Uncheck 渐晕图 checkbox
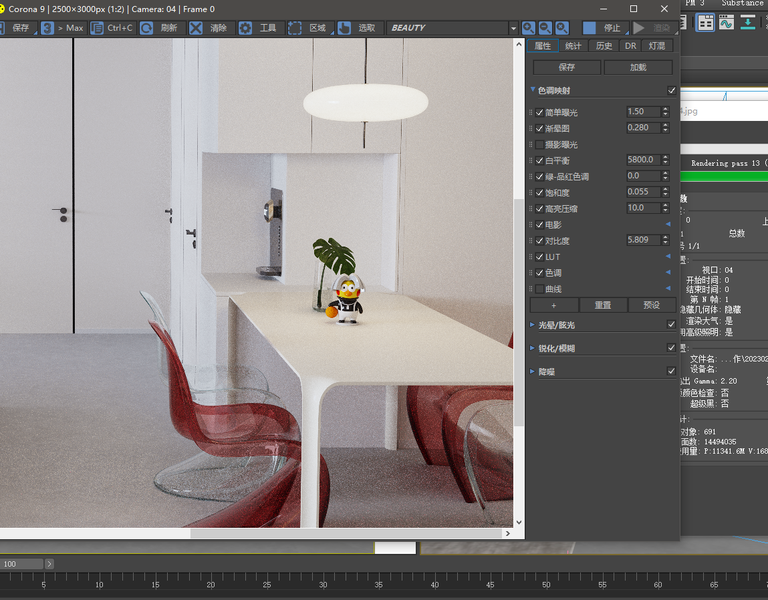768x600 pixels. click(x=540, y=128)
